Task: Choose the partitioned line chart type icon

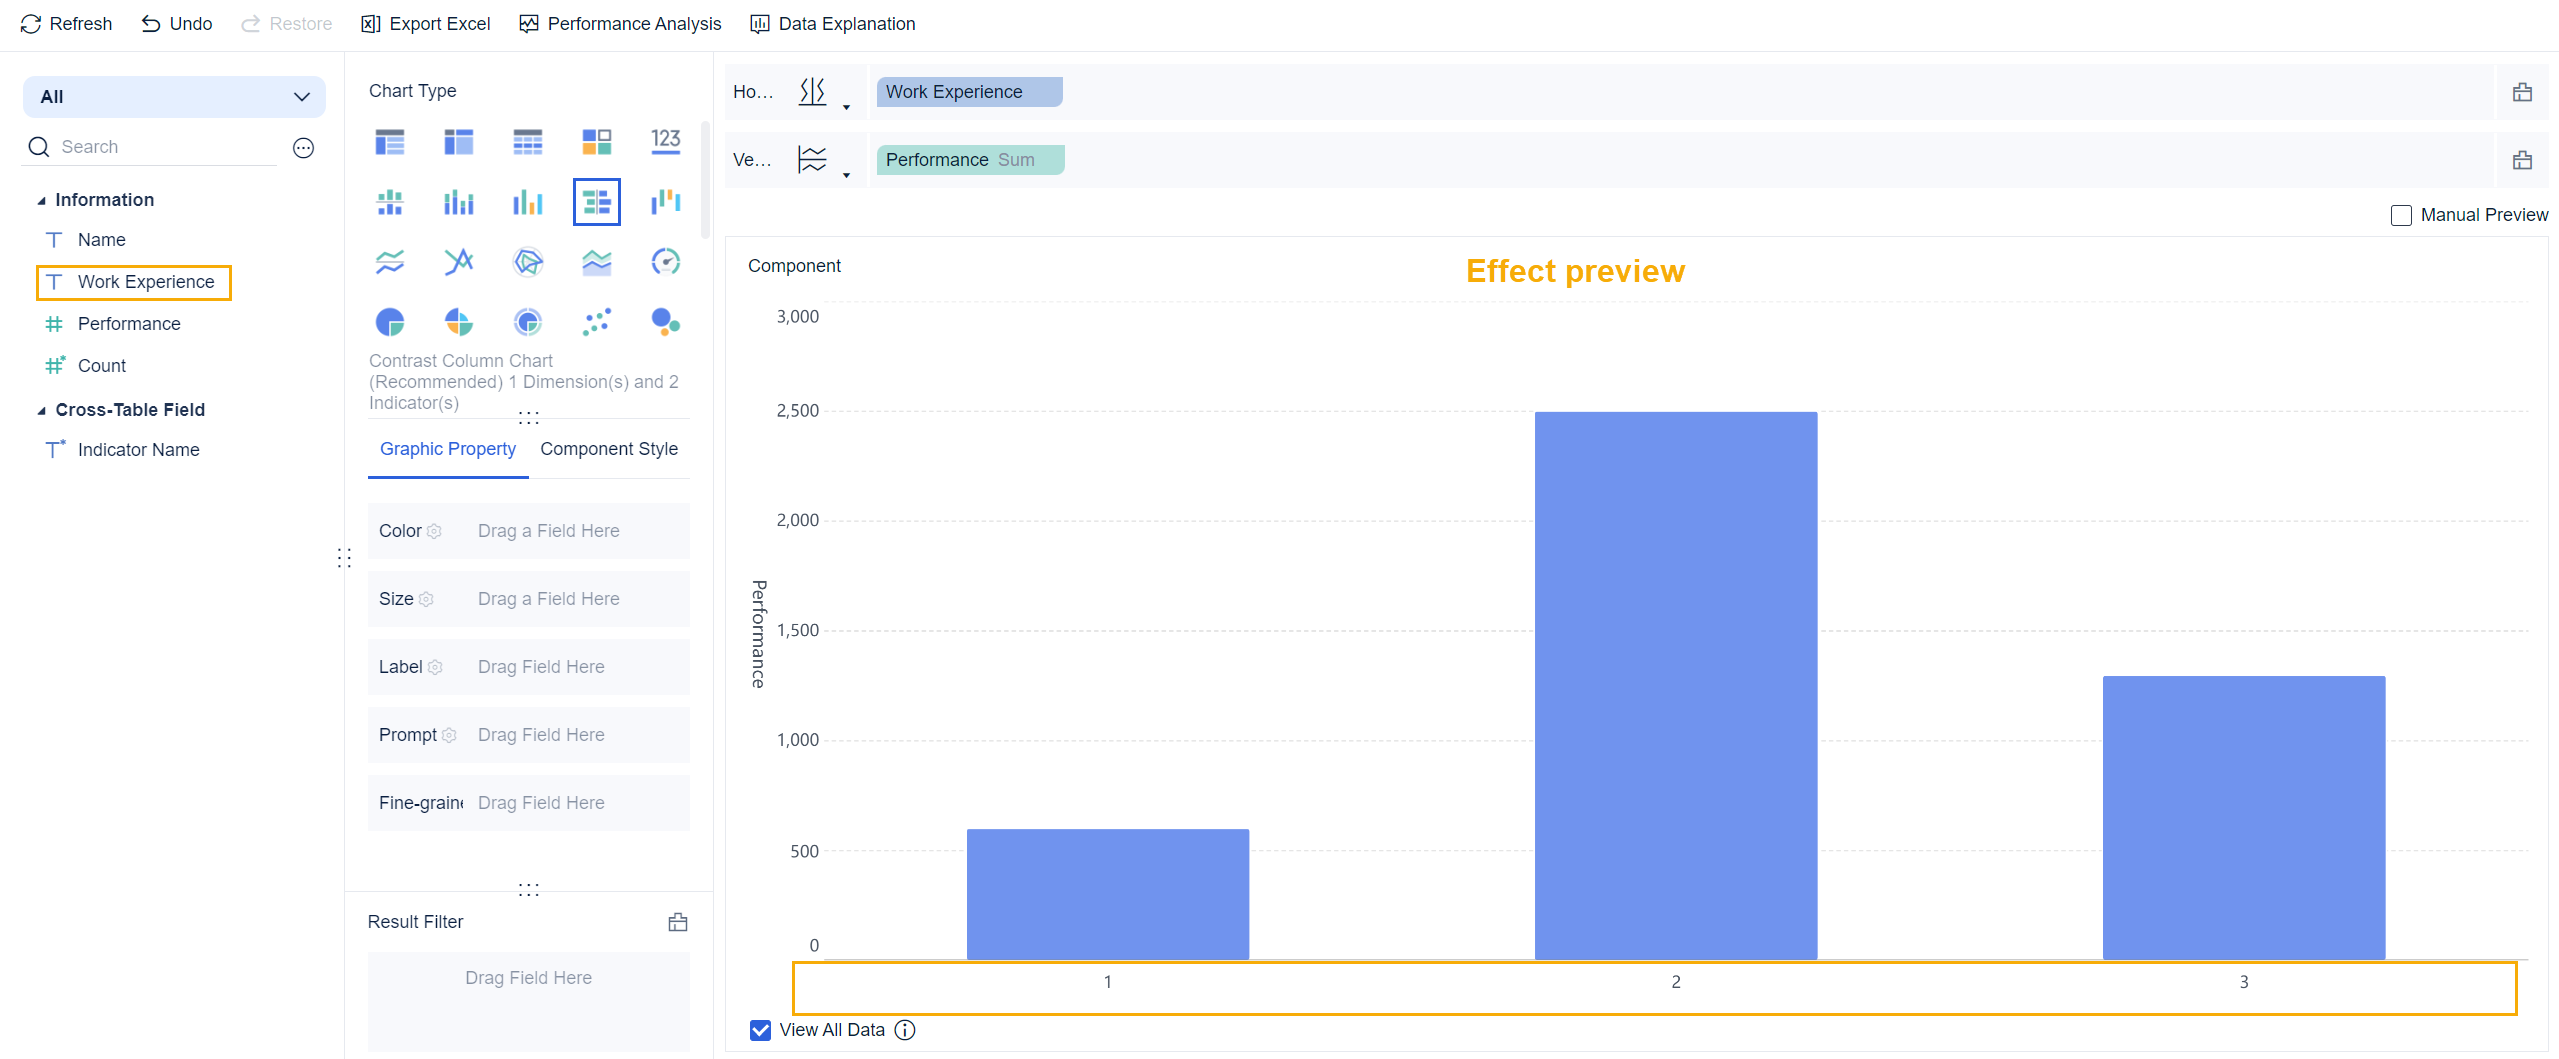Action: tap(389, 262)
